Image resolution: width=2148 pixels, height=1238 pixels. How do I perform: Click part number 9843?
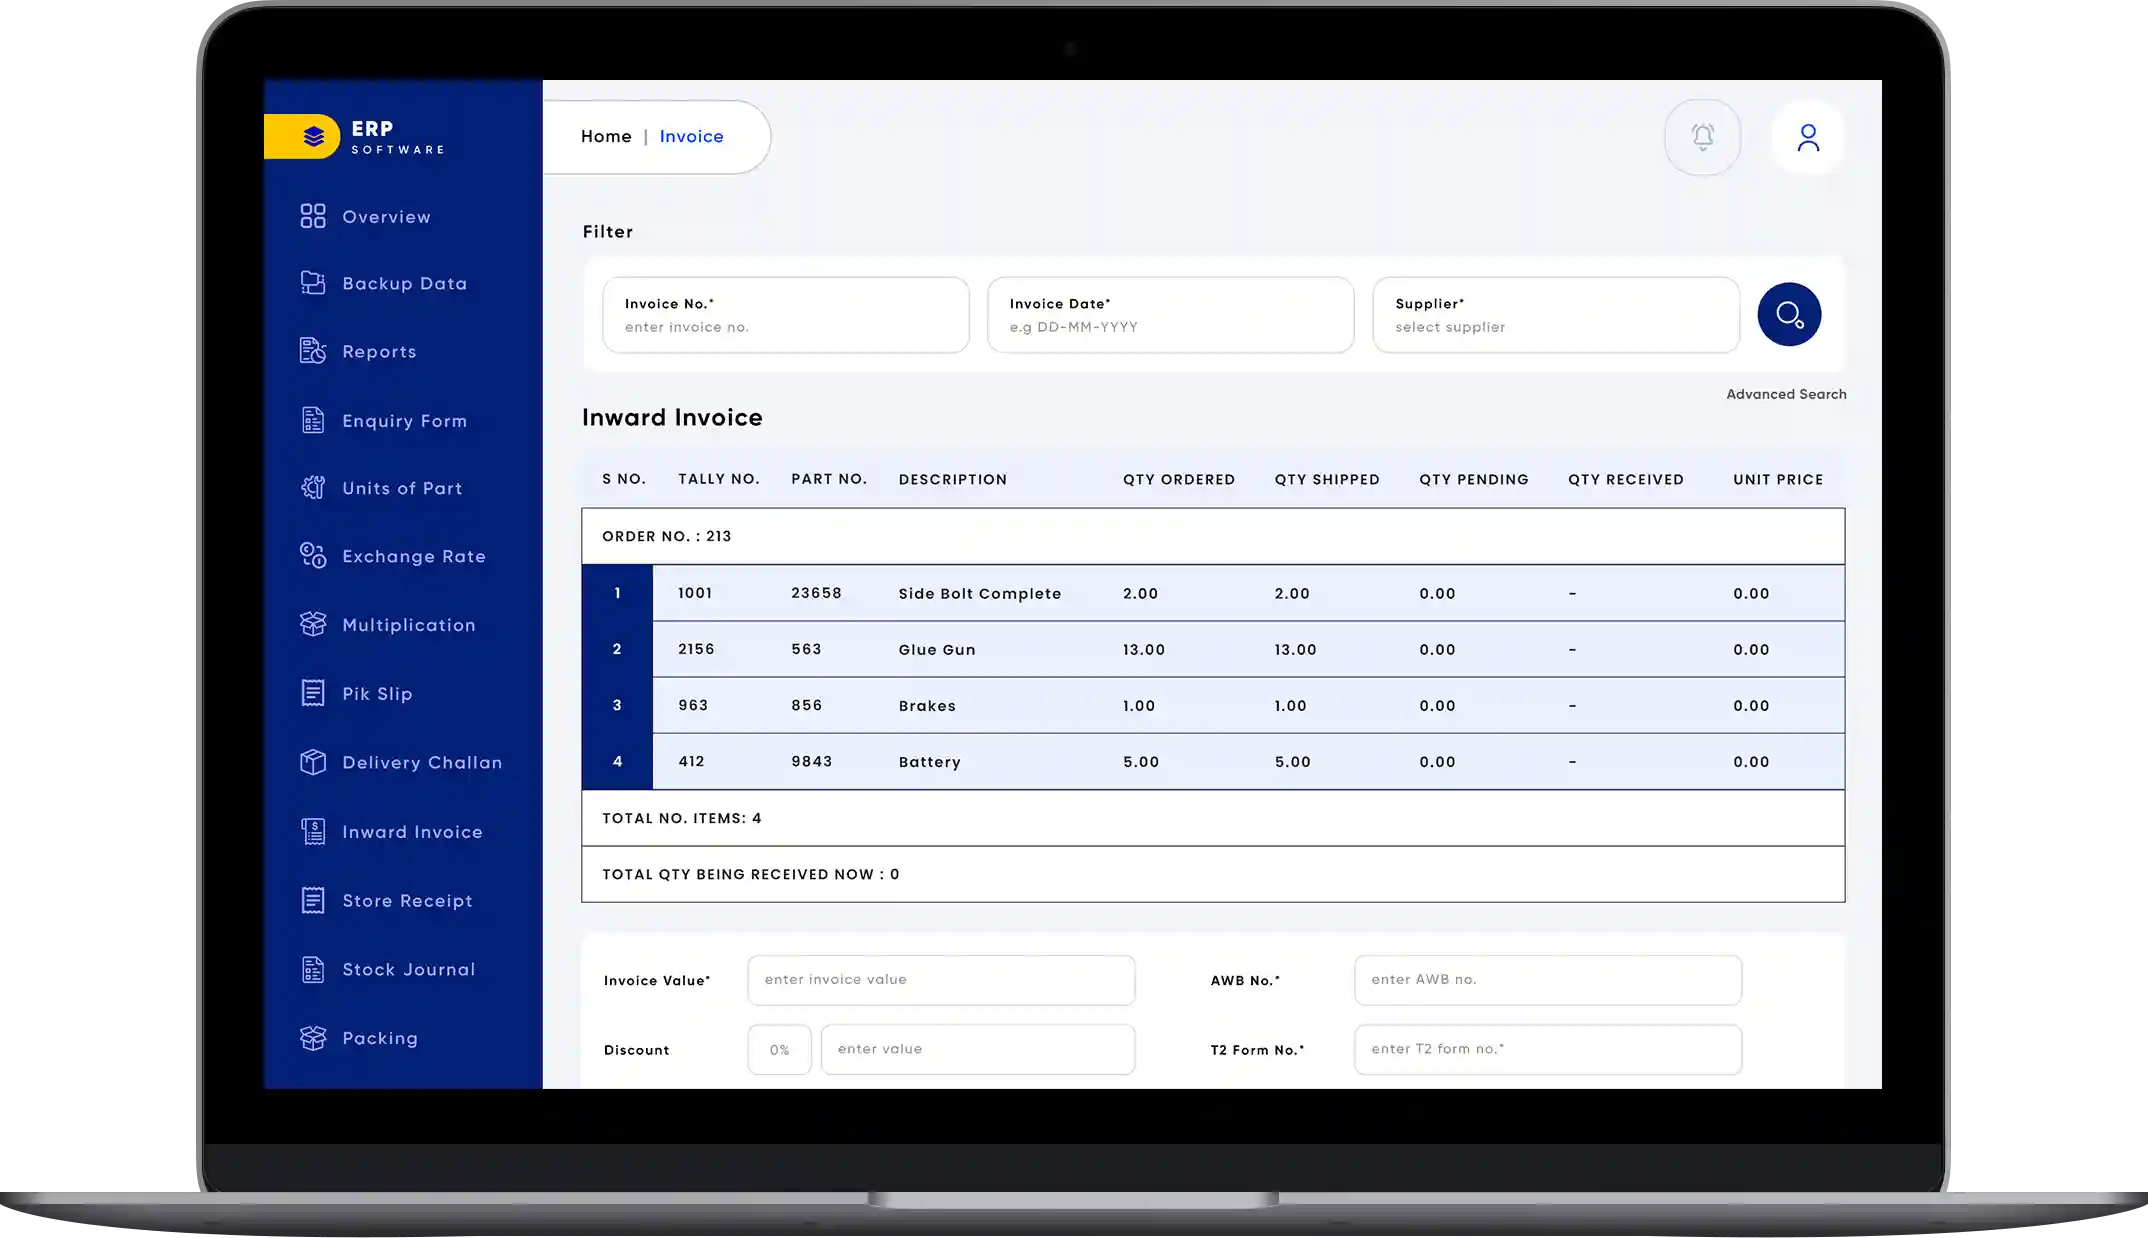click(x=811, y=761)
